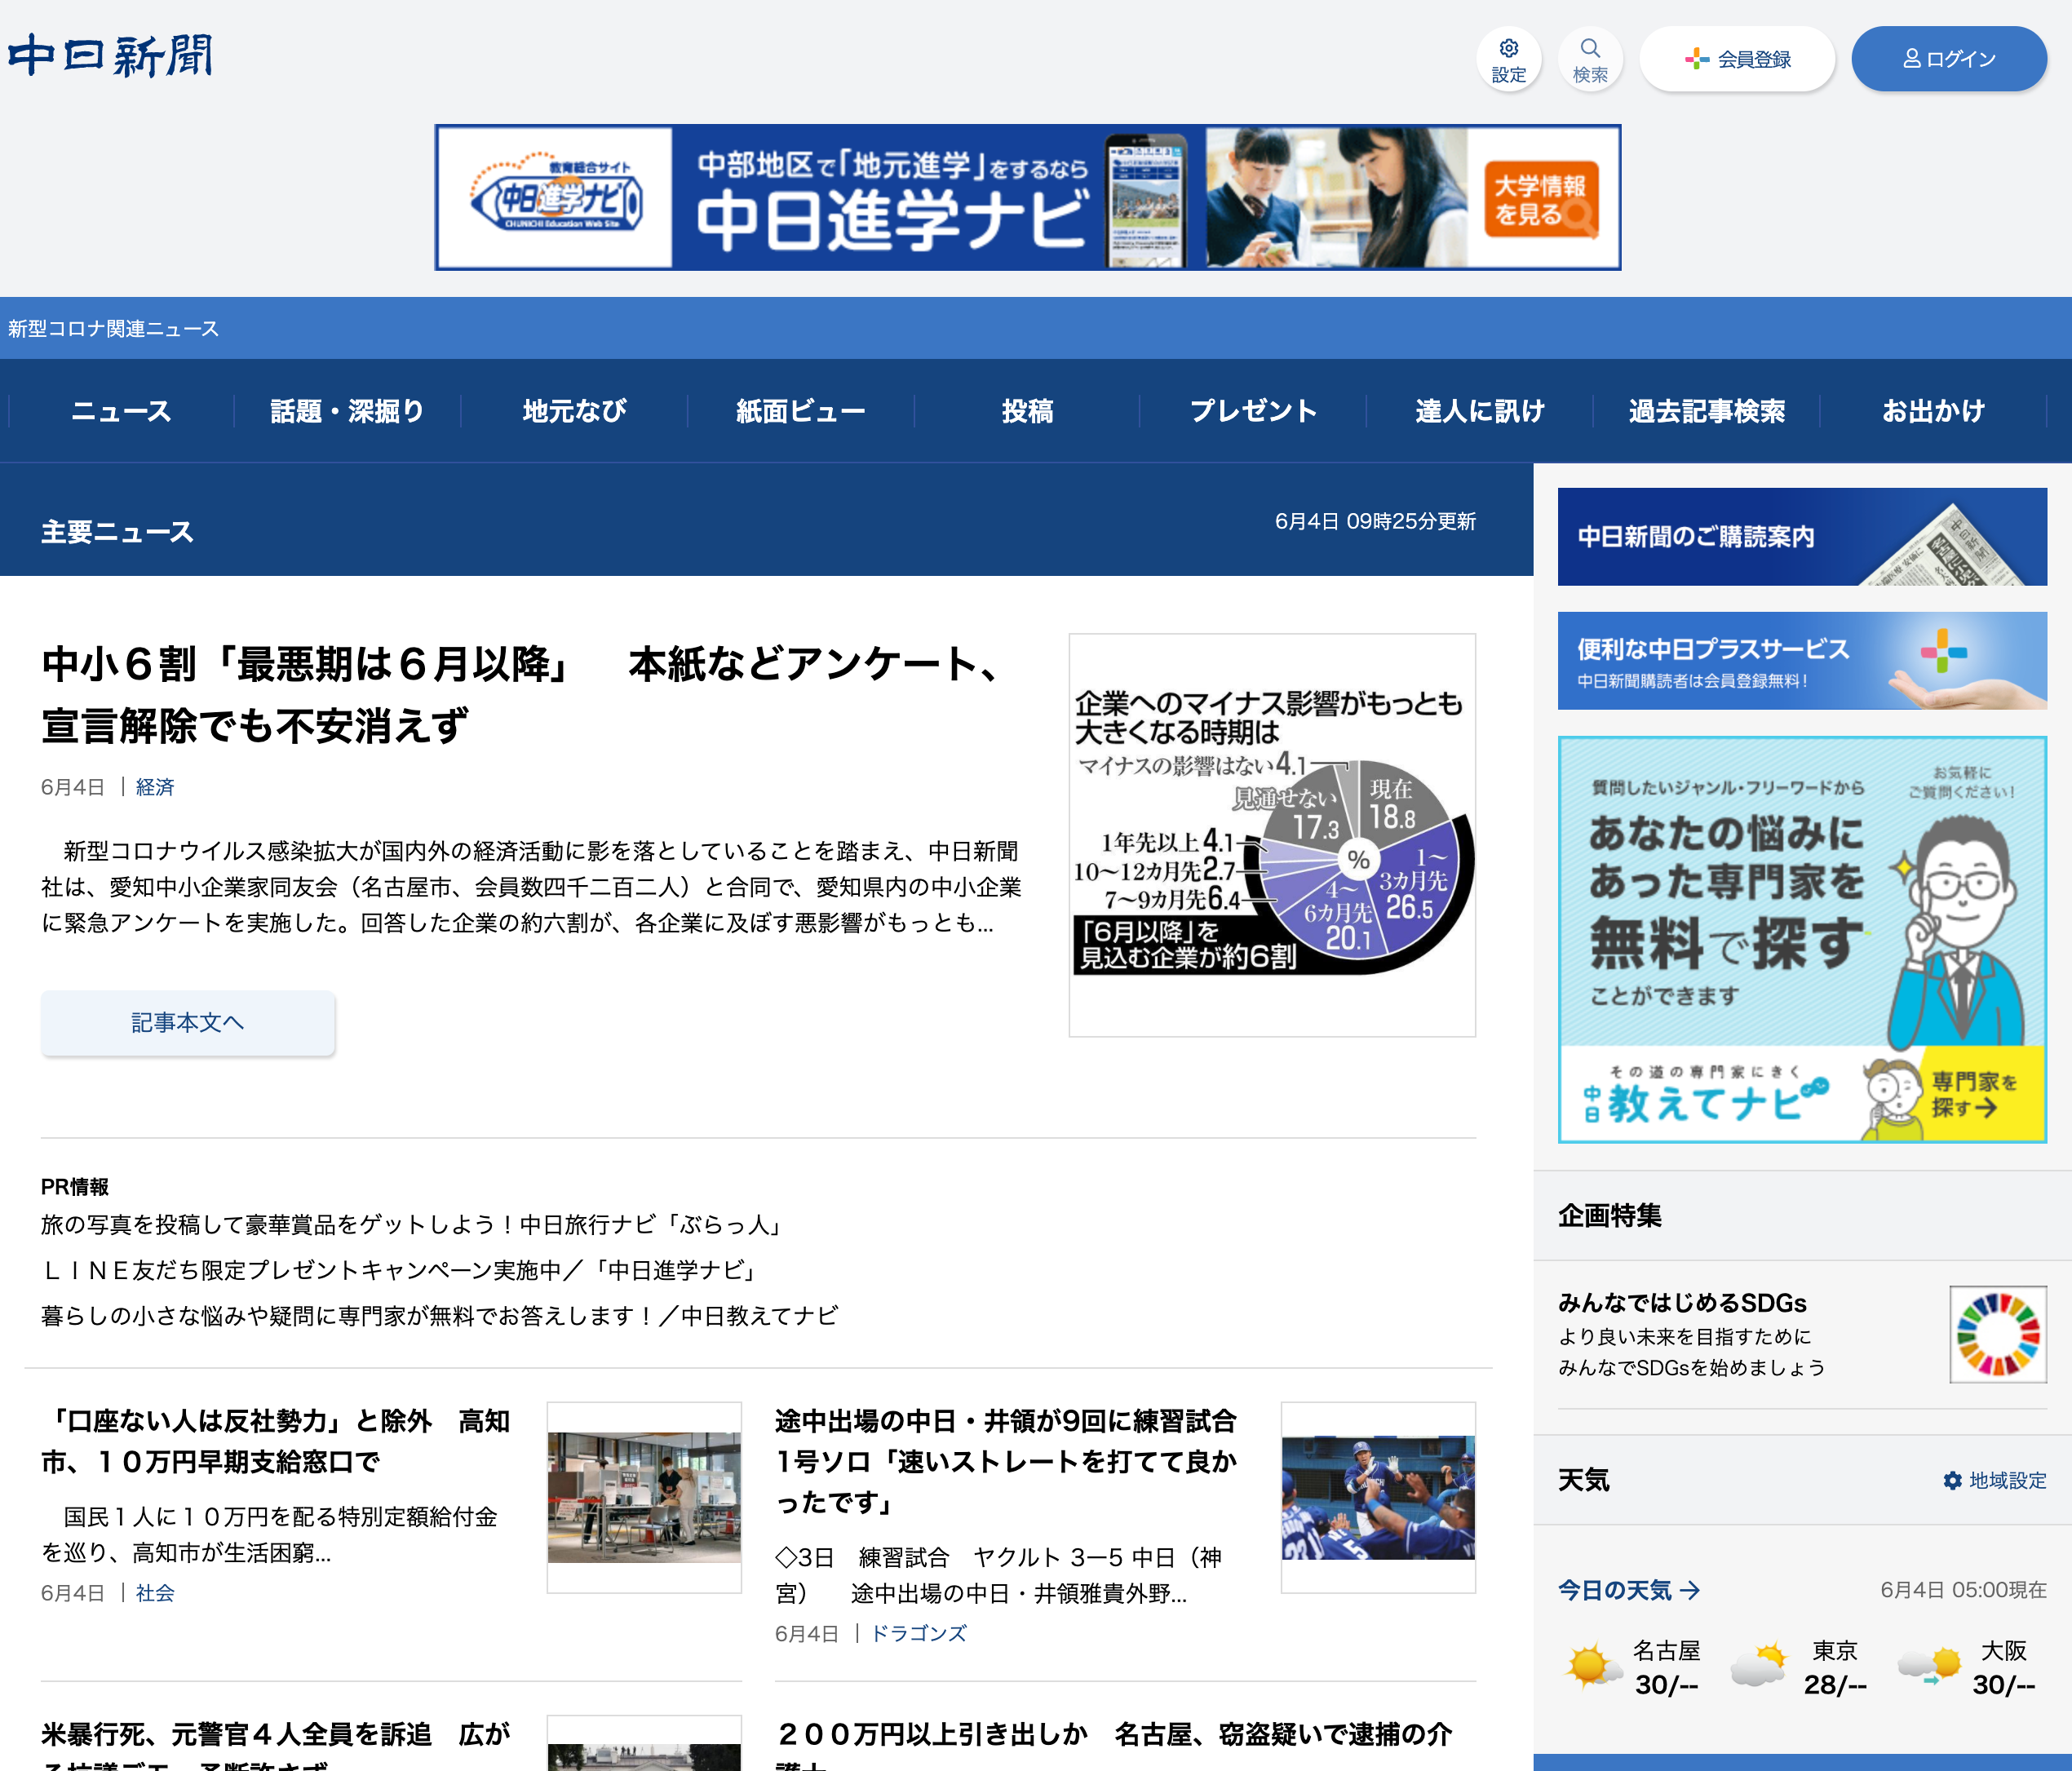The image size is (2072, 1771).
Task: Click the 名古屋 sunny weather icon
Action: point(1592,1666)
